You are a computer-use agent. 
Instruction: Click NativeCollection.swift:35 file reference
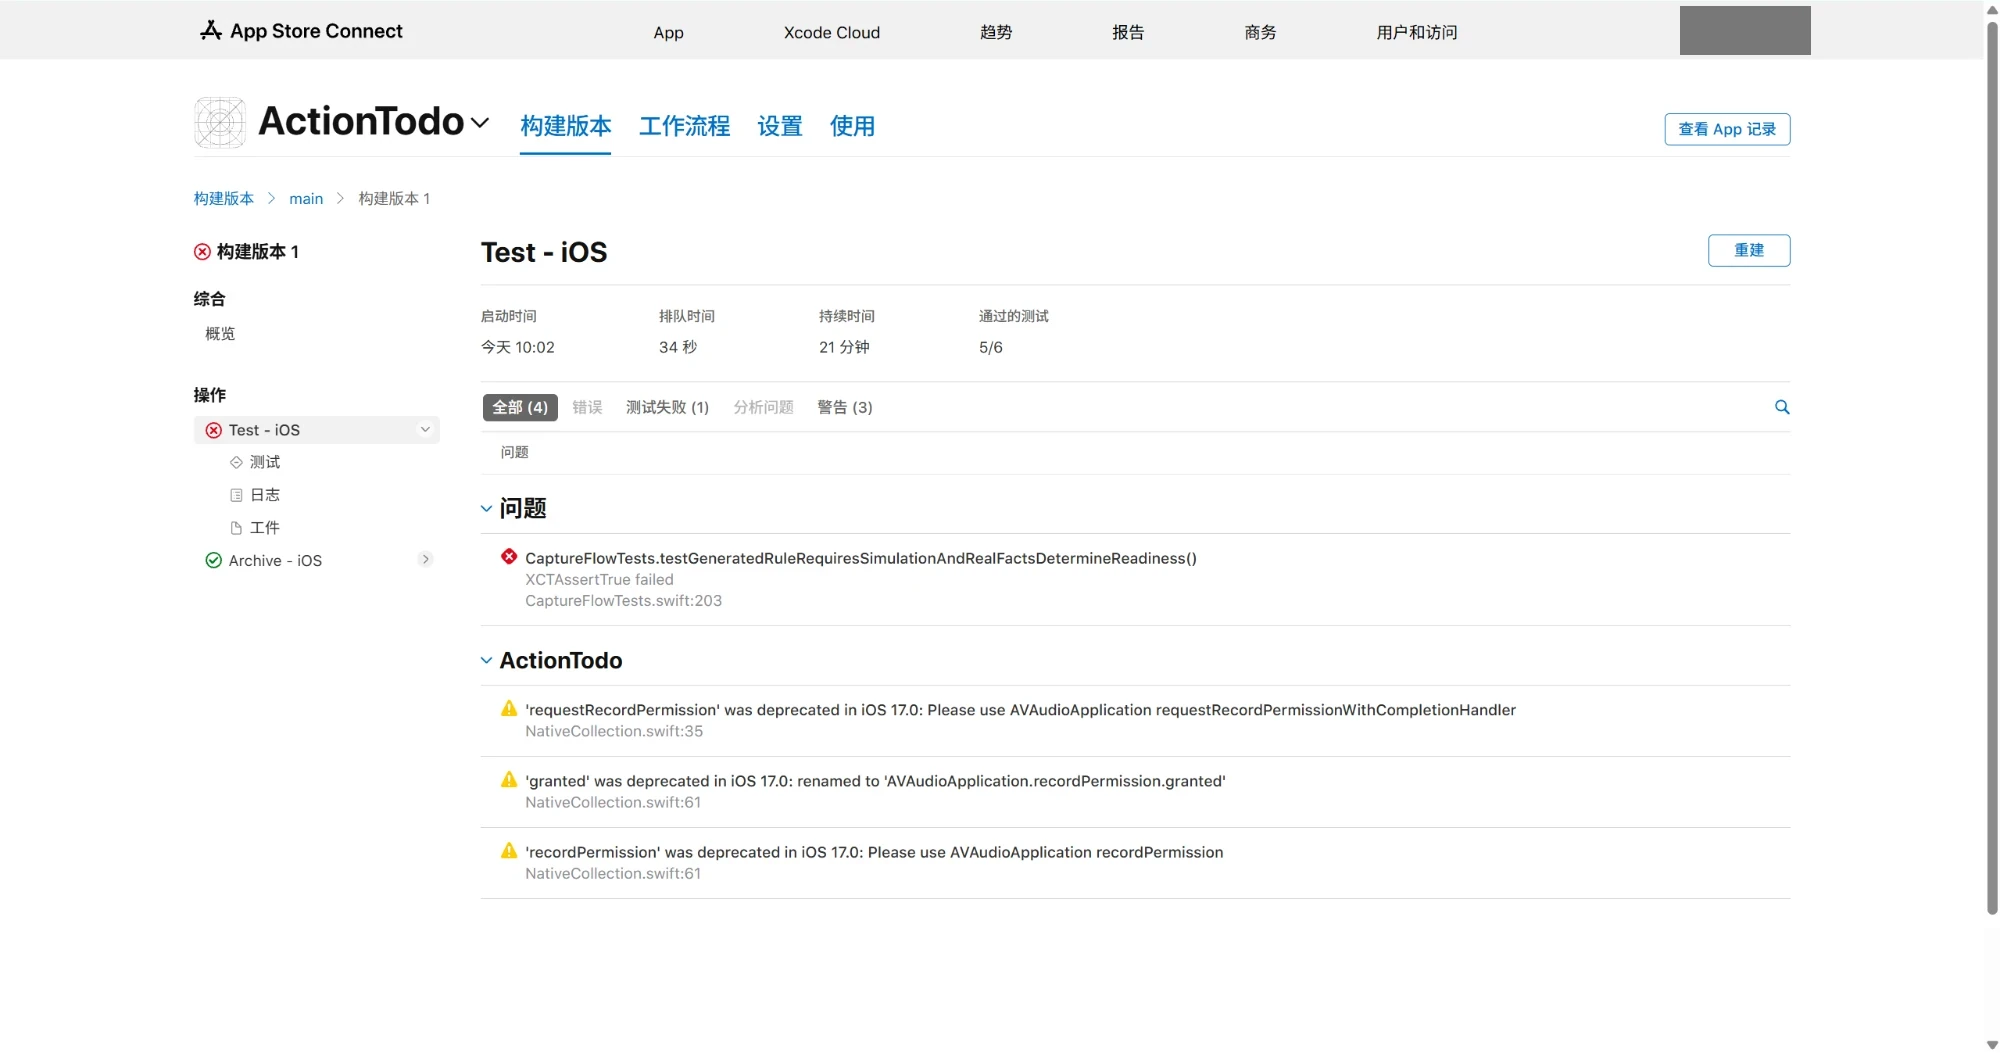point(614,732)
